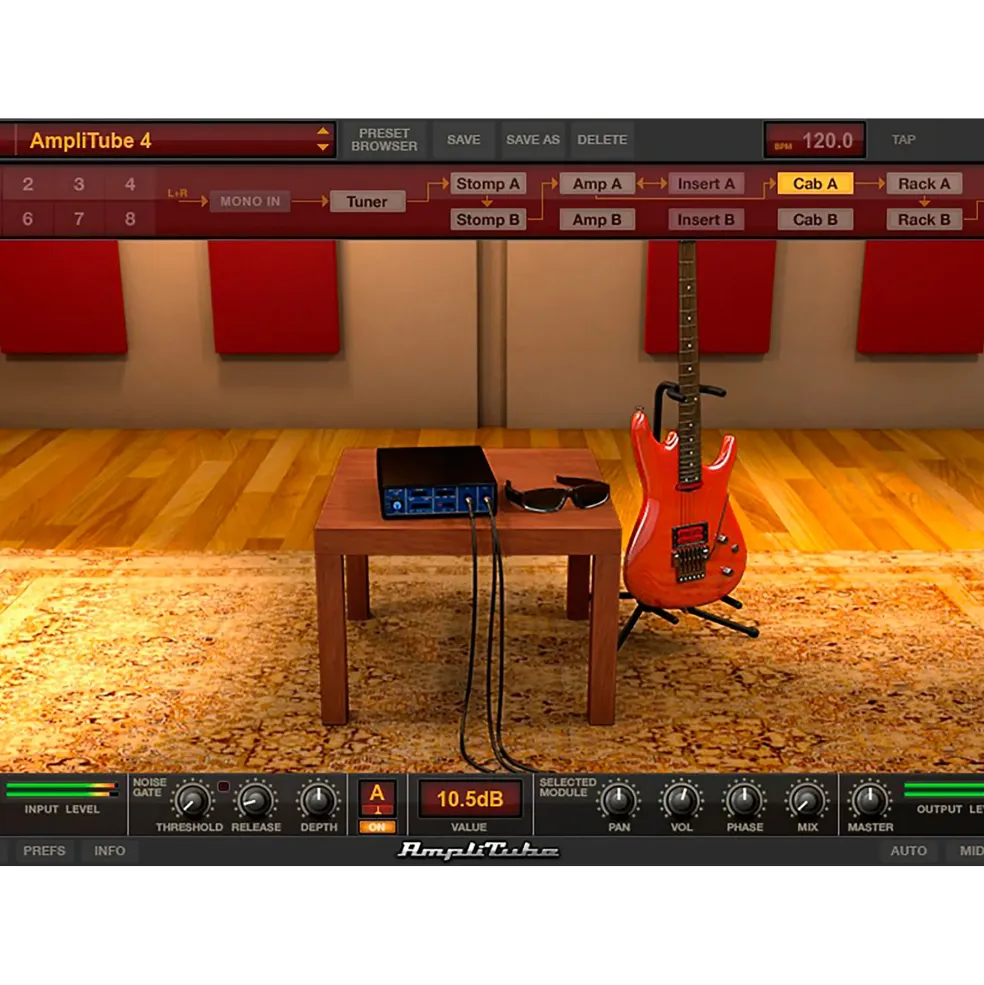This screenshot has width=984, height=985.
Task: Open the Preset Browser
Action: [384, 139]
